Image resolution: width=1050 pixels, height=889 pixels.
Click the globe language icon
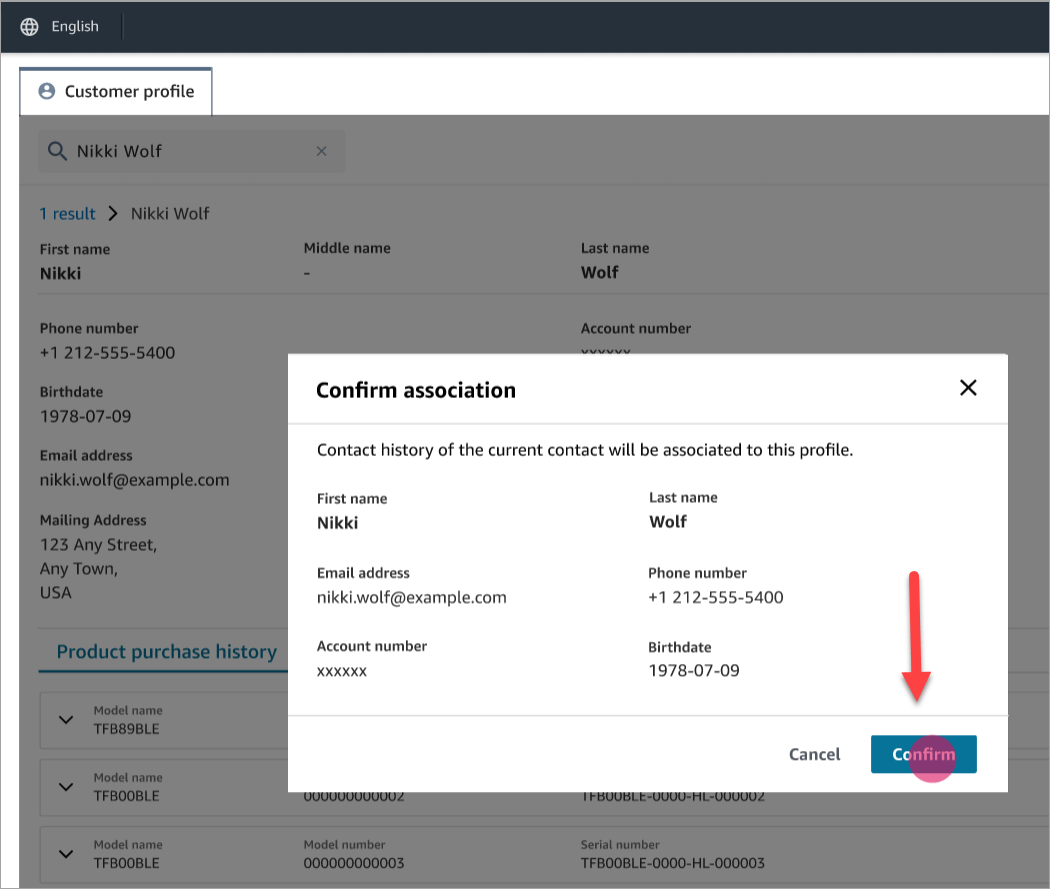point(30,27)
